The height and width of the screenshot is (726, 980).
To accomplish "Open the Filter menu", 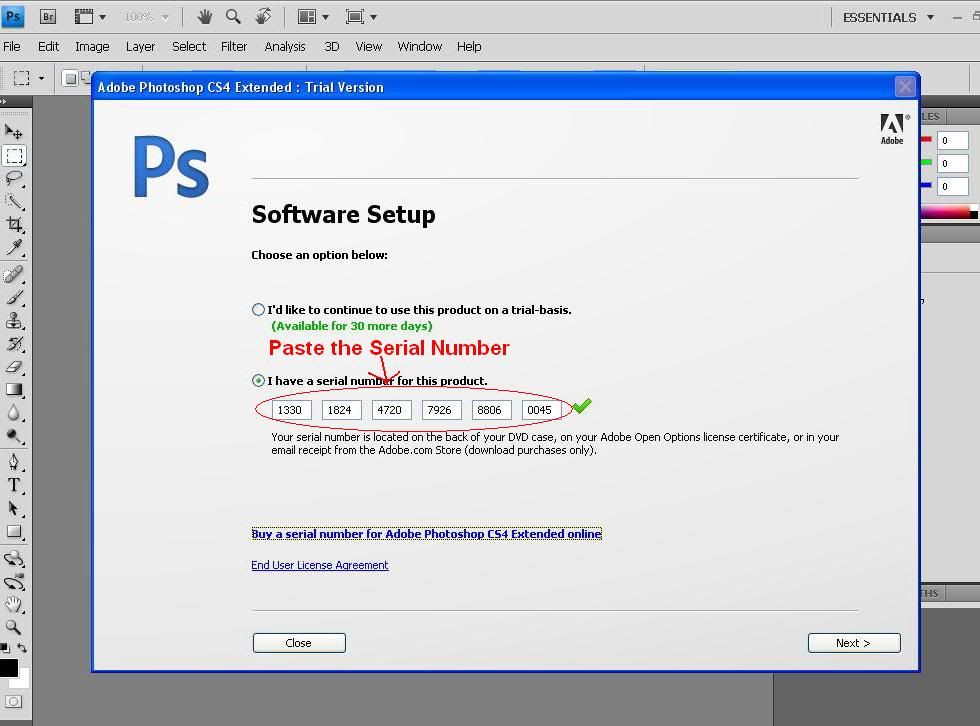I will coord(234,46).
